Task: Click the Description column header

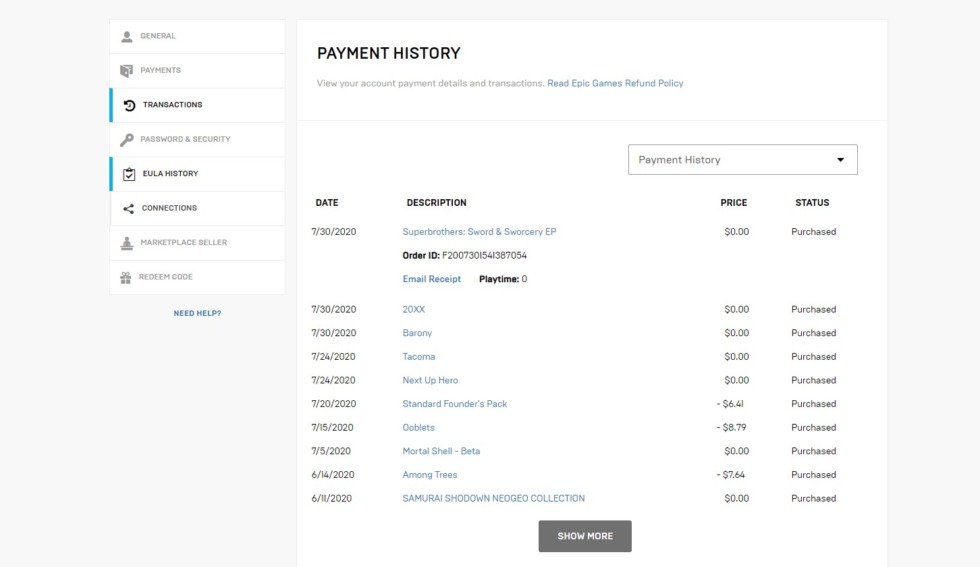Action: pyautogui.click(x=436, y=203)
